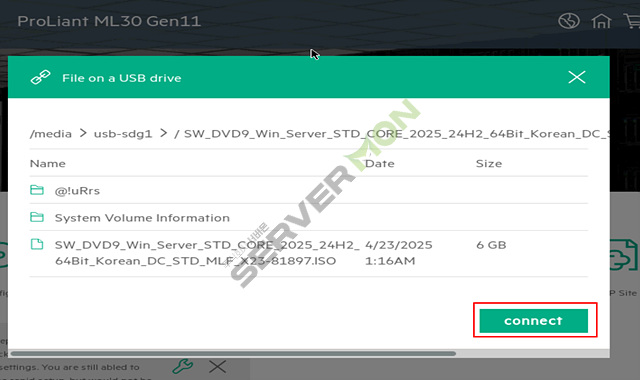Click the horizontal scrollbar in the dialog

[x=233, y=353]
